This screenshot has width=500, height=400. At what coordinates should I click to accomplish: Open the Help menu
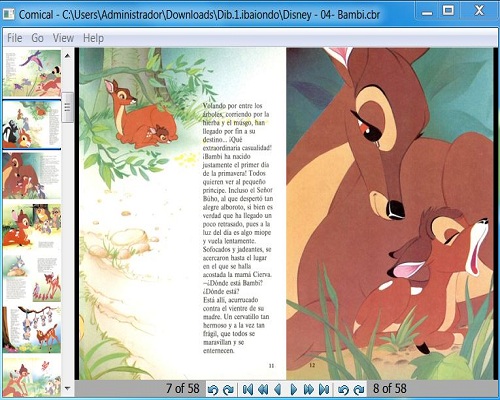[93, 38]
